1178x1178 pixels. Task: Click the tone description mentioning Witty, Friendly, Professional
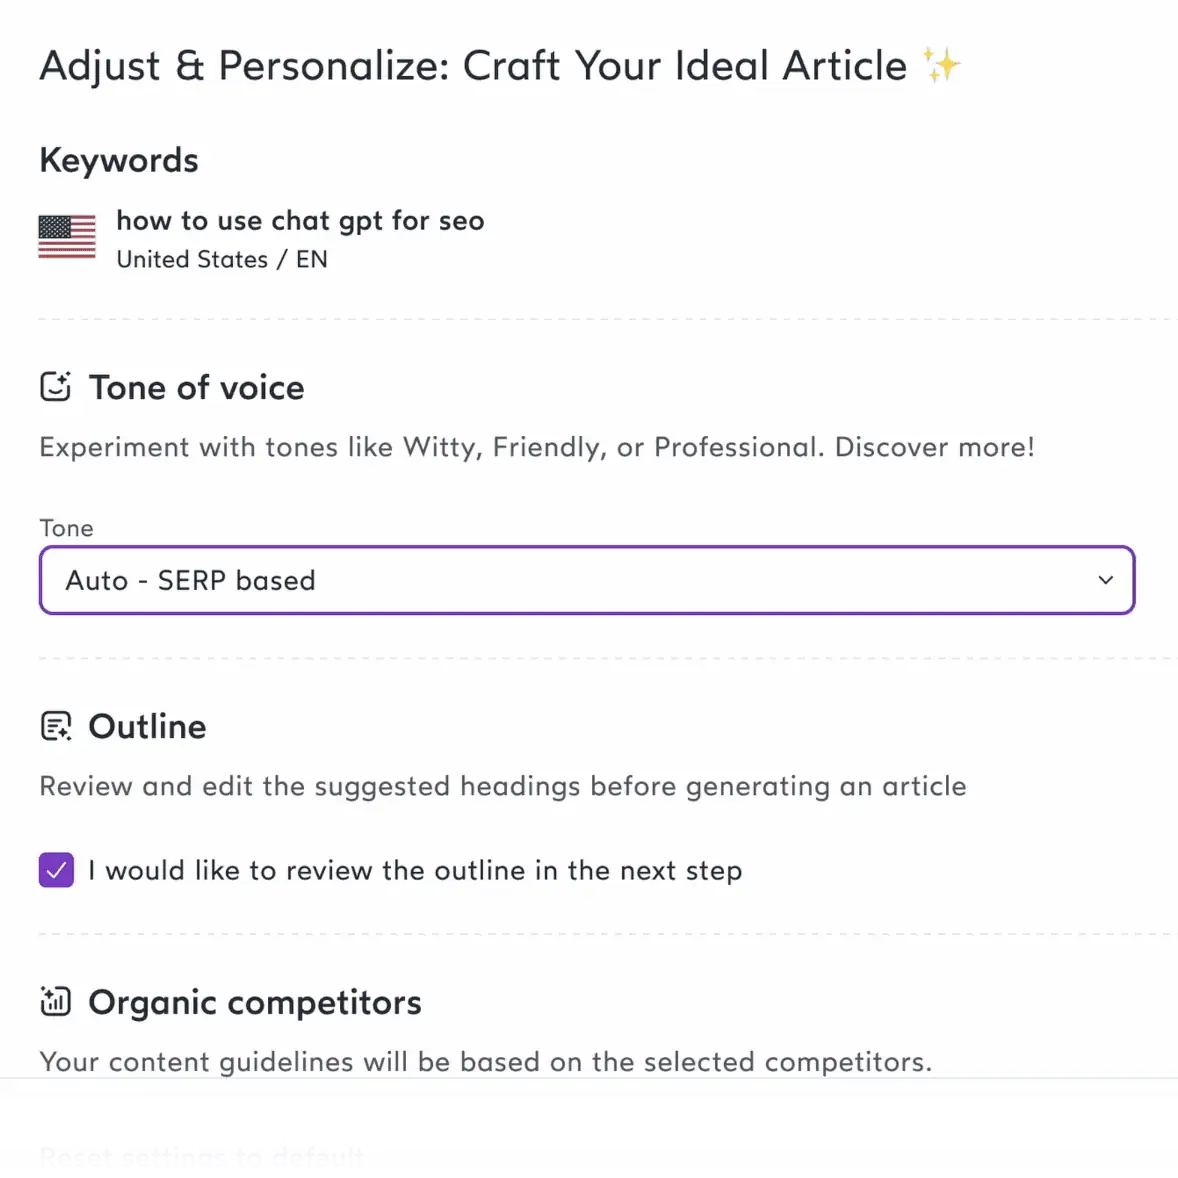[x=537, y=447]
